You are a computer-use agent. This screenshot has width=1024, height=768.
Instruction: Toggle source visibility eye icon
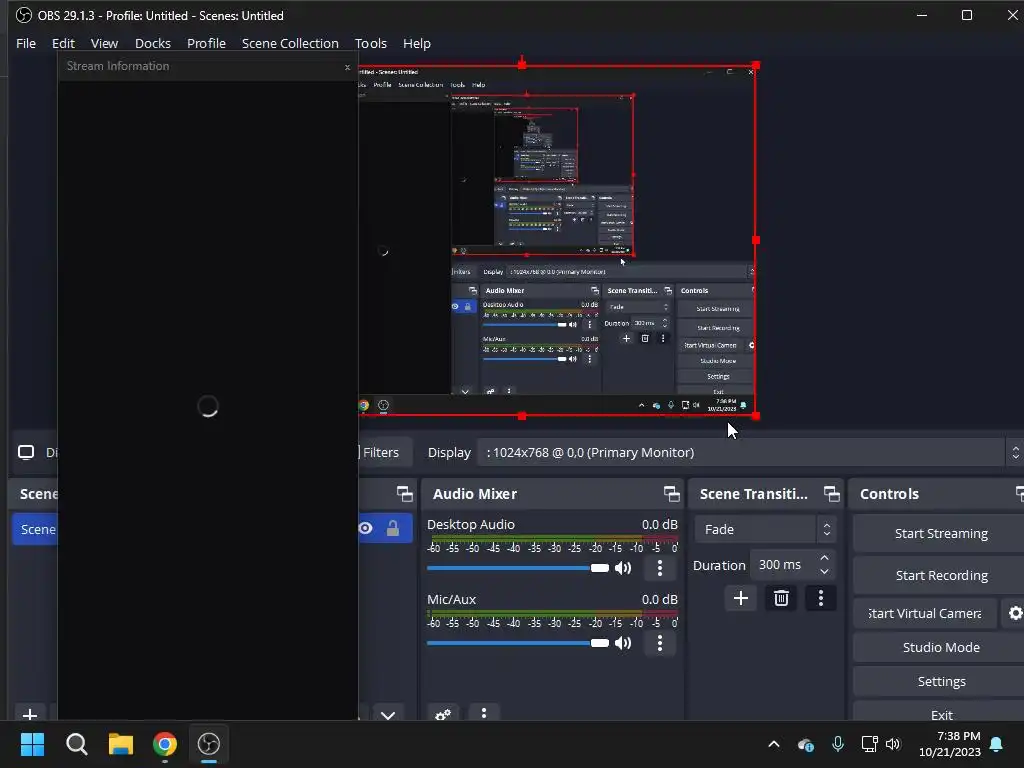(x=366, y=528)
